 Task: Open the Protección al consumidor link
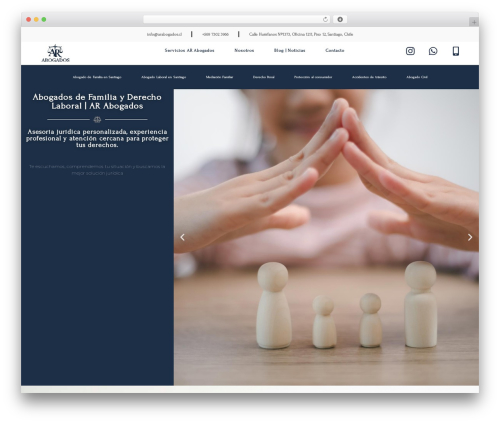click(x=313, y=77)
